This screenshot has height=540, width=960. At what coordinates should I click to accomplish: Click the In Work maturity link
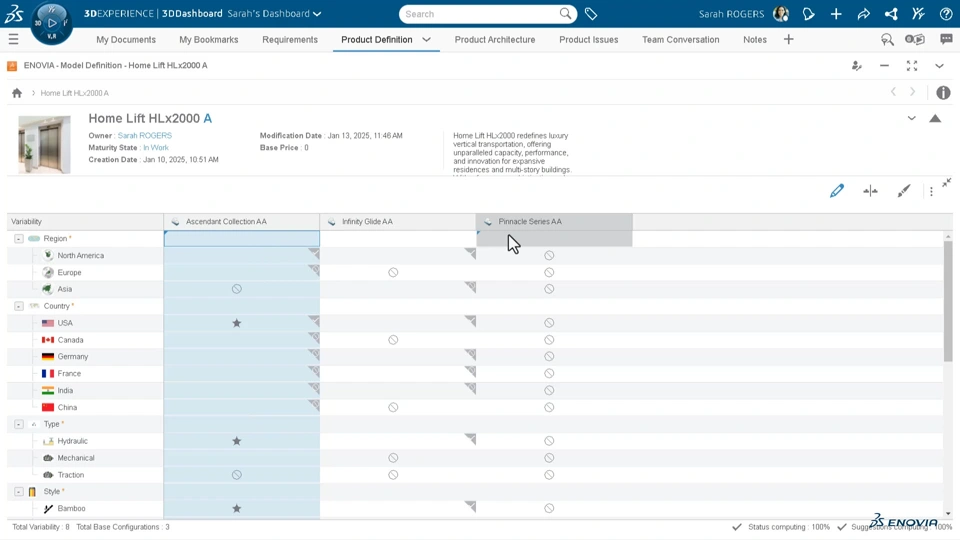click(x=156, y=148)
